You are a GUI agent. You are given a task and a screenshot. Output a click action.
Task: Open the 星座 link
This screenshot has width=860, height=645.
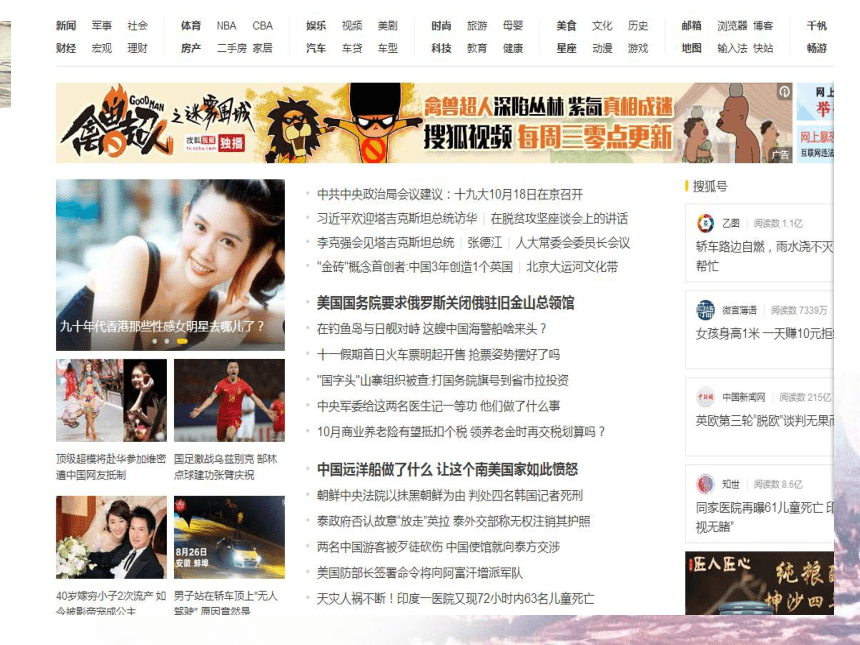click(566, 48)
